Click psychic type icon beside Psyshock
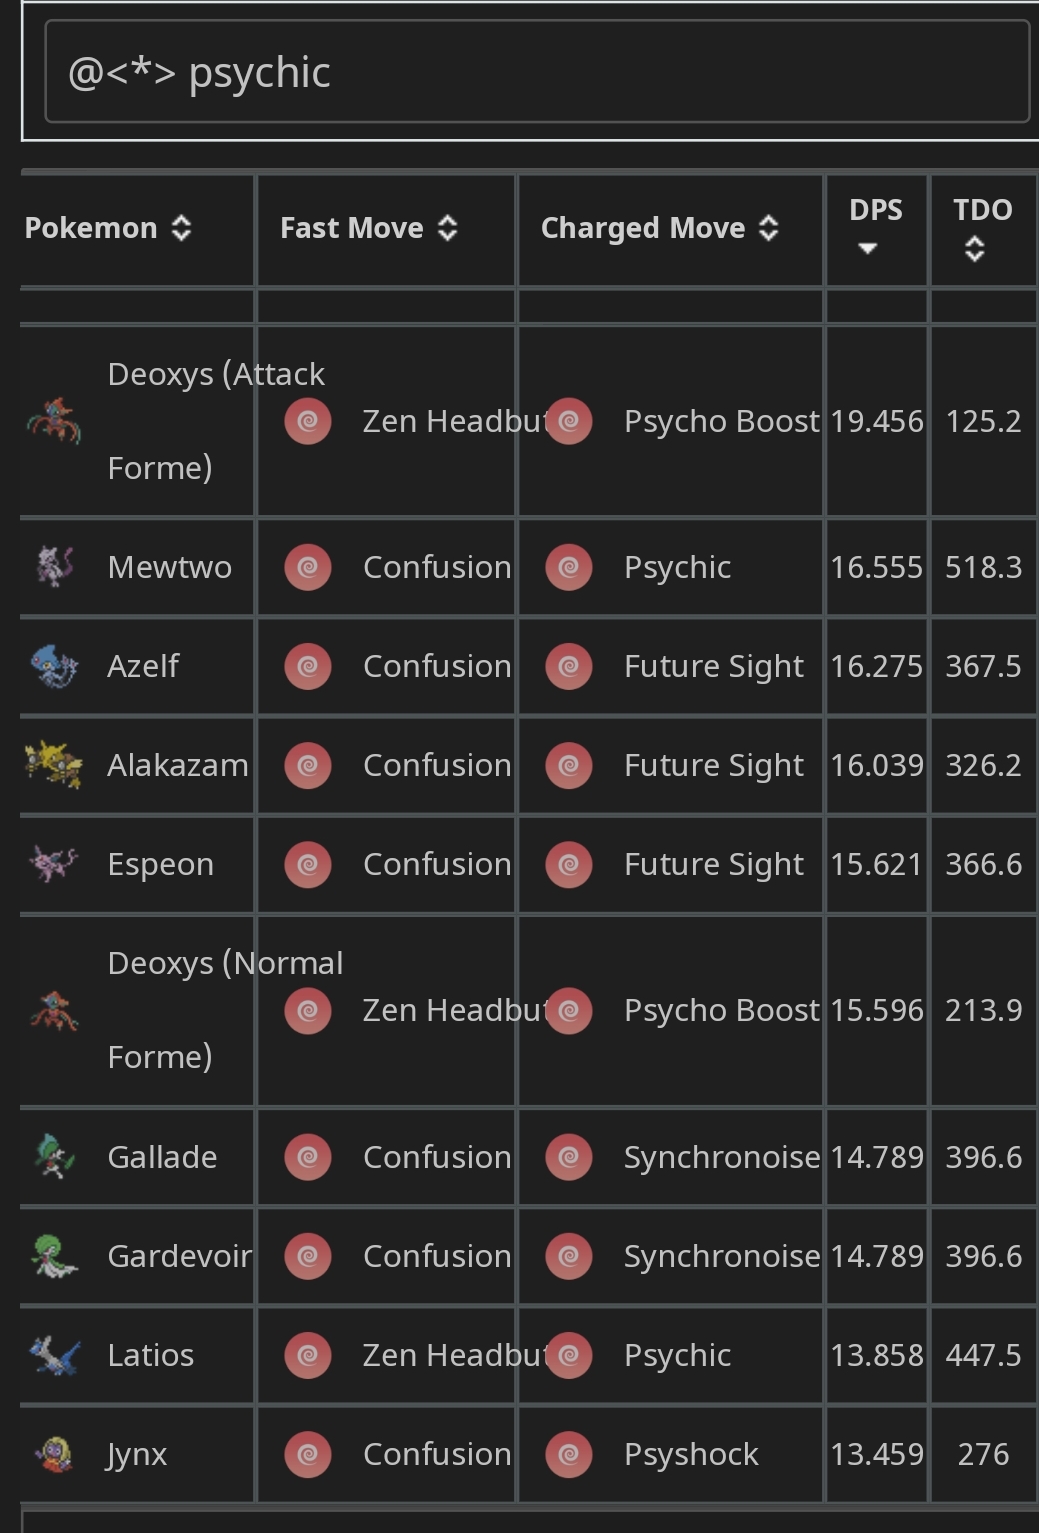Image resolution: width=1039 pixels, height=1533 pixels. [569, 1454]
